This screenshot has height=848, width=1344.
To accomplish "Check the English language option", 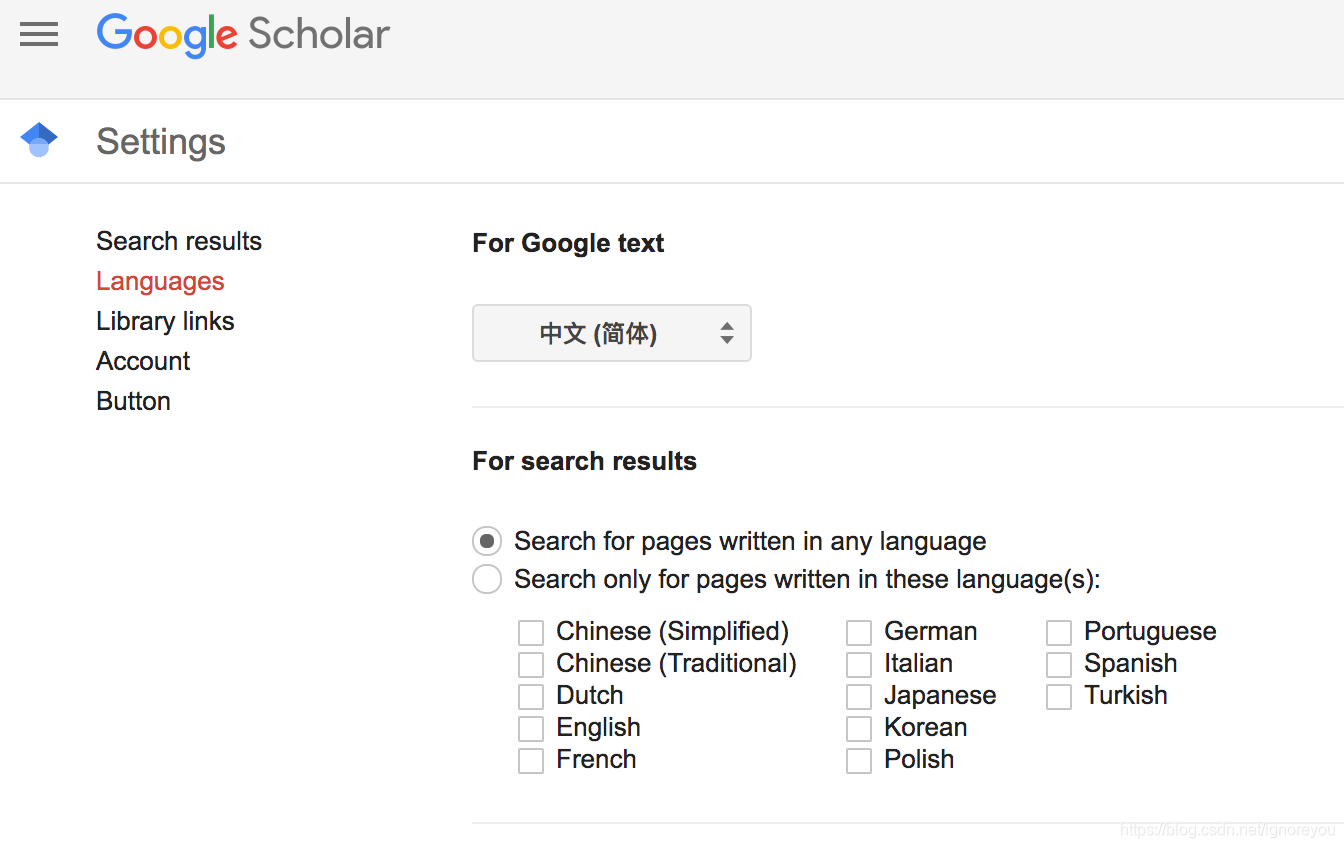I will [x=530, y=727].
